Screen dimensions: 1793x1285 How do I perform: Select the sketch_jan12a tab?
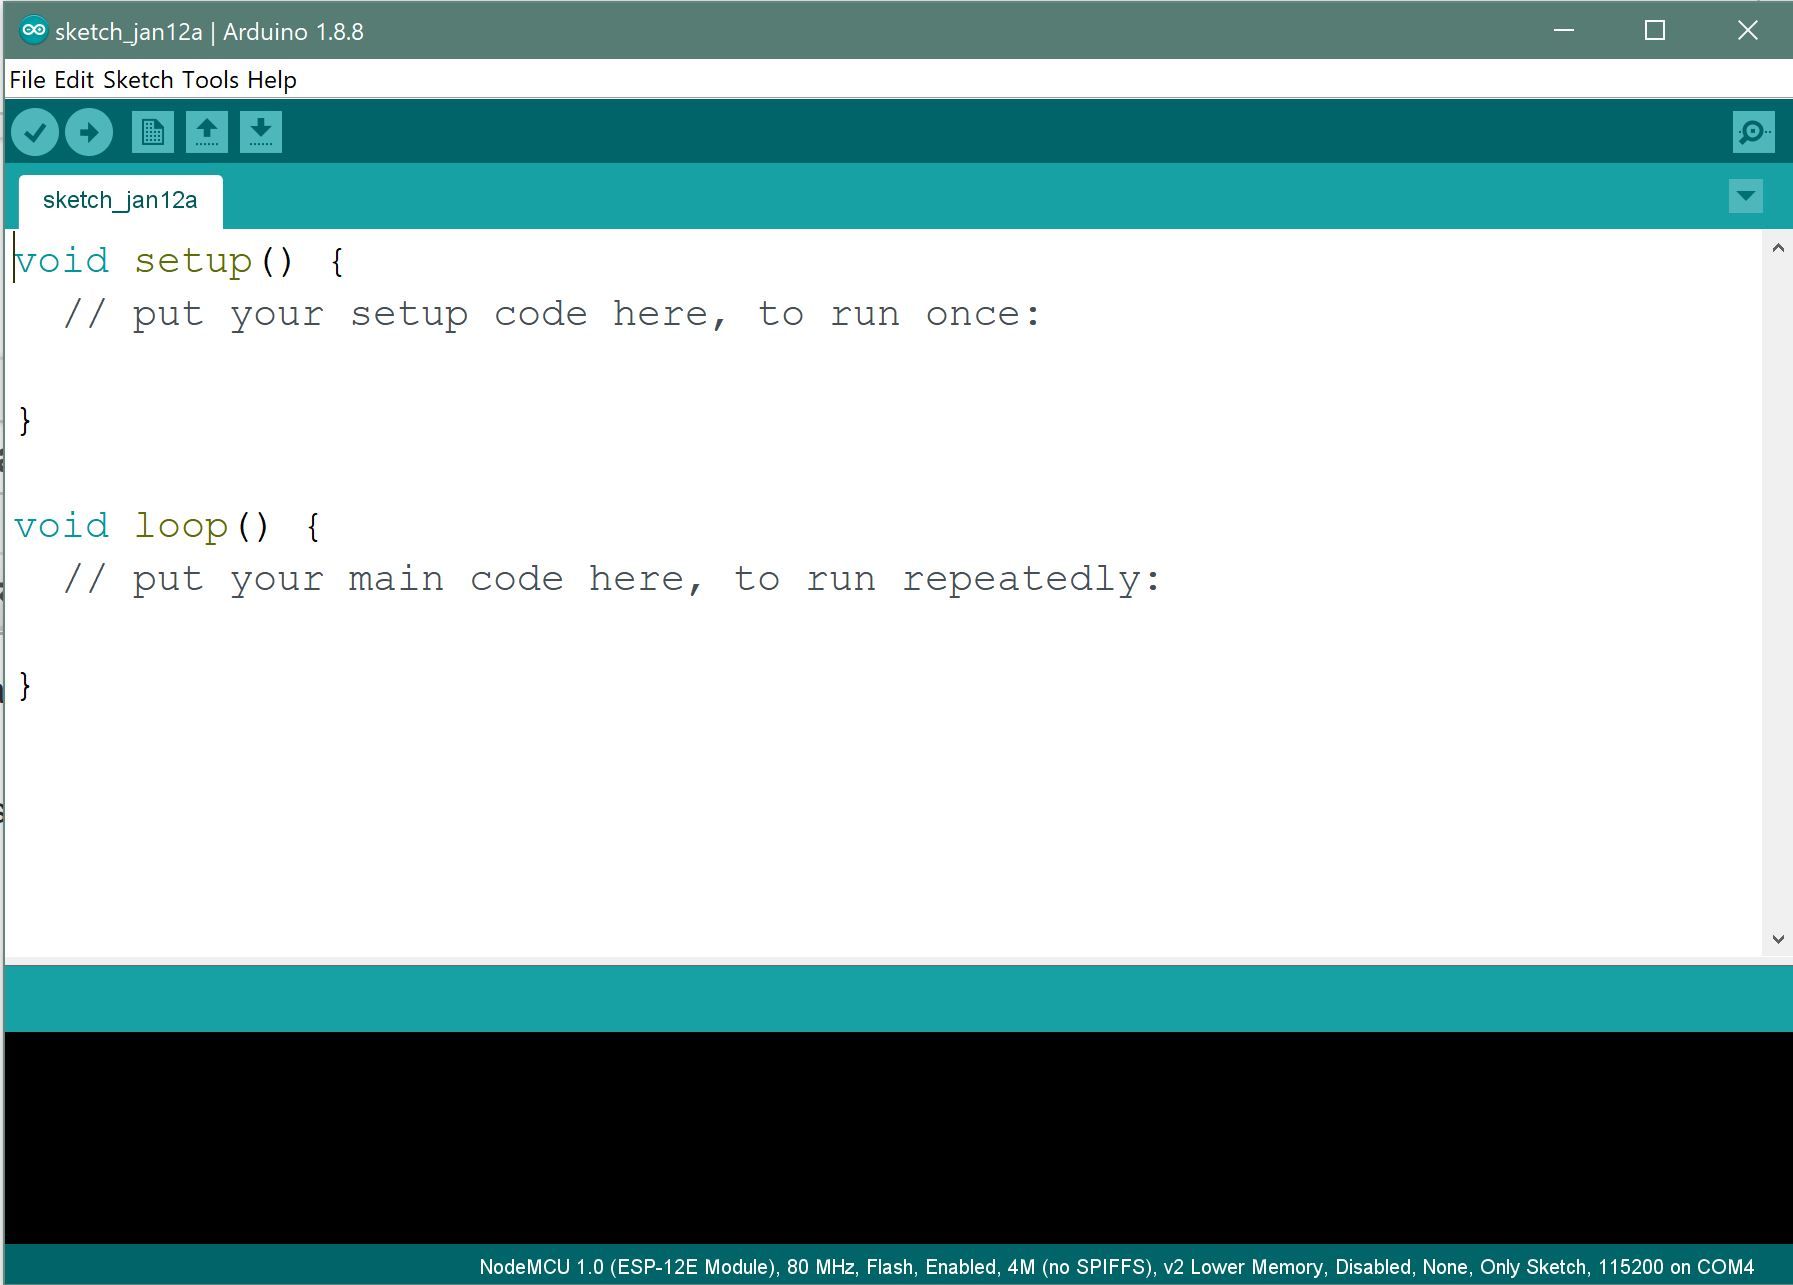(x=120, y=199)
